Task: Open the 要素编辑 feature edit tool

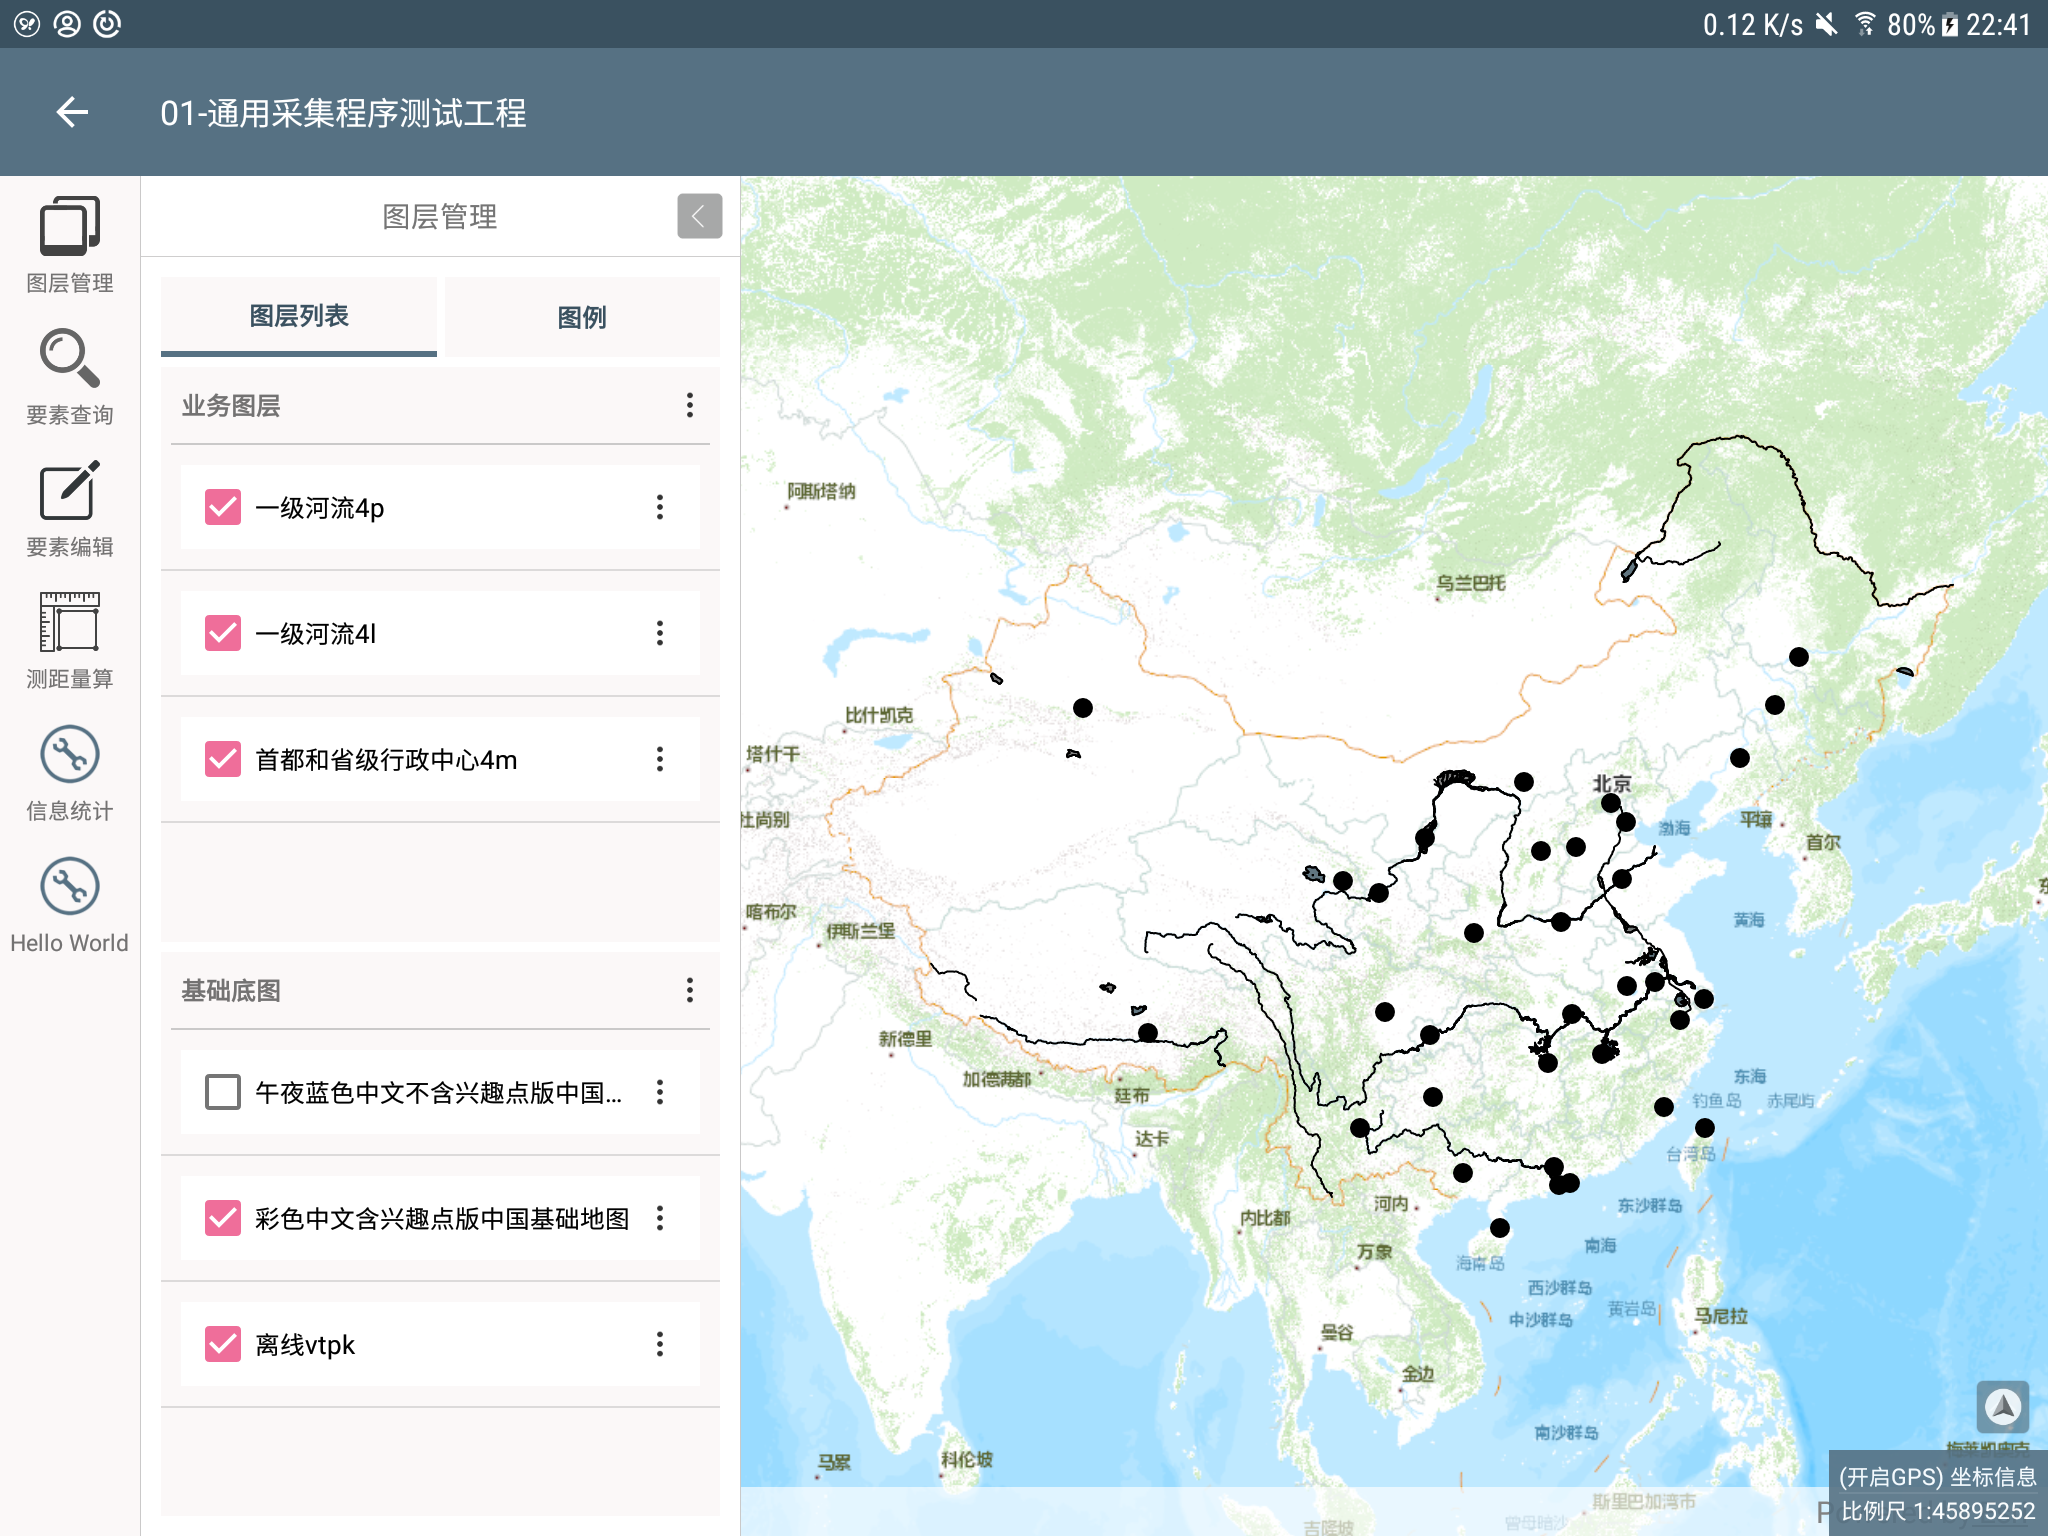Action: [69, 491]
